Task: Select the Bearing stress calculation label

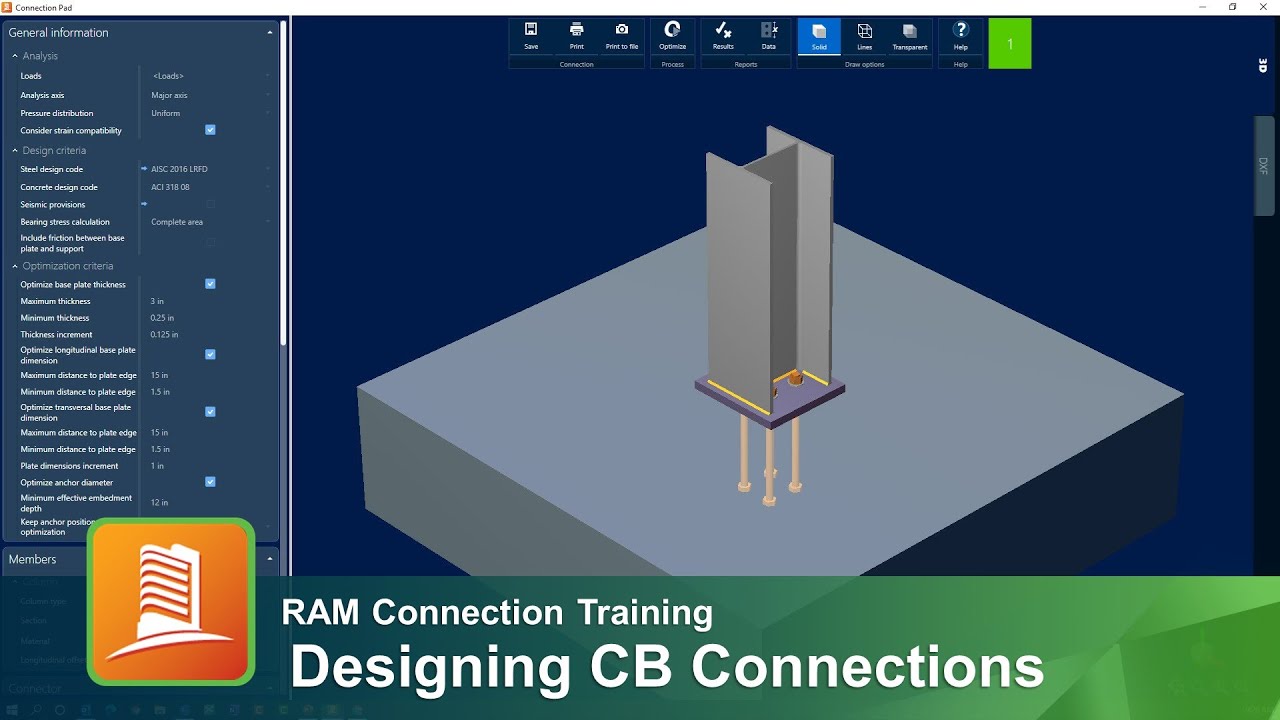Action: pyautogui.click(x=65, y=222)
